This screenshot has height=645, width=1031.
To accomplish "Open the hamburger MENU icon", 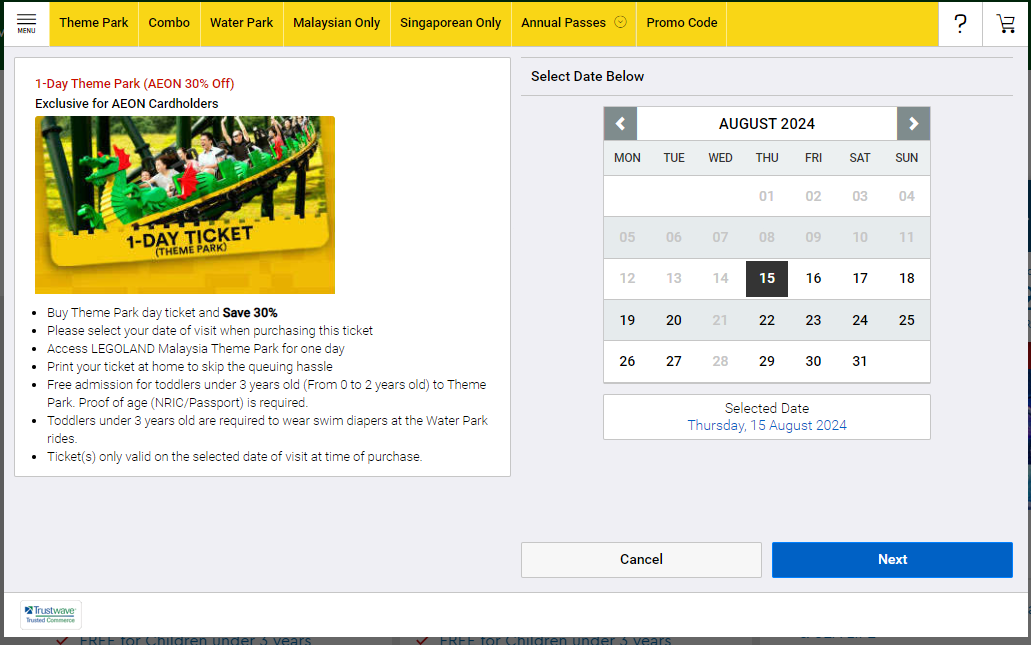I will (26, 23).
